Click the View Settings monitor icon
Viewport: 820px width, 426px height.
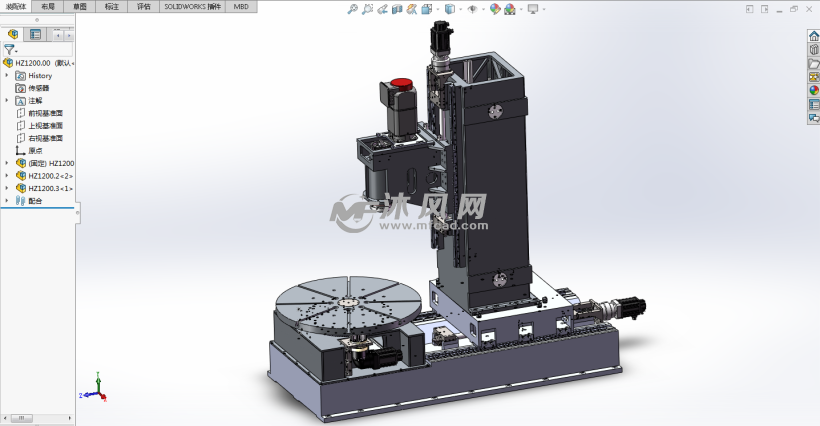point(533,9)
